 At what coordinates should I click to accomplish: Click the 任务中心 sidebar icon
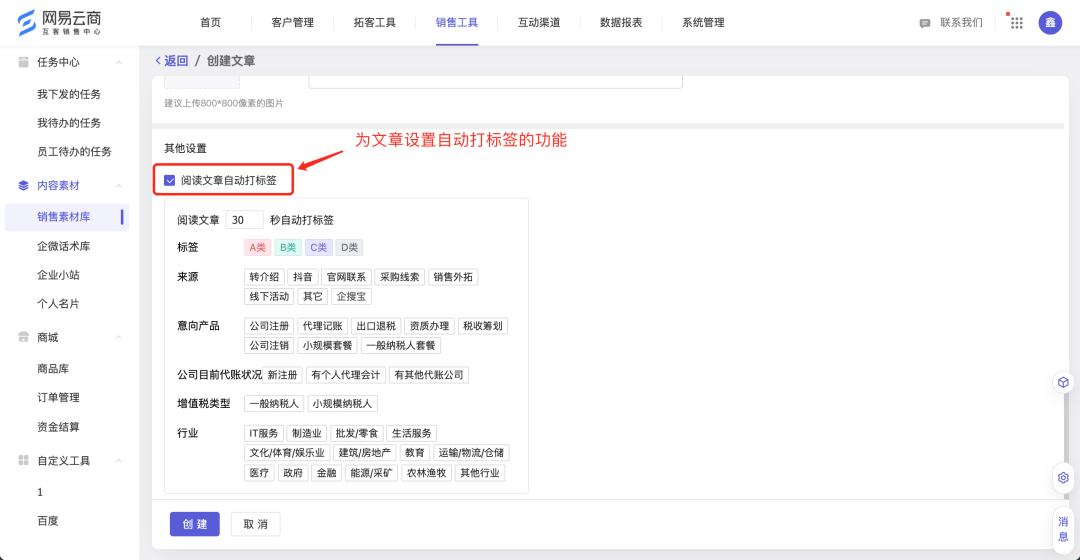[x=23, y=62]
